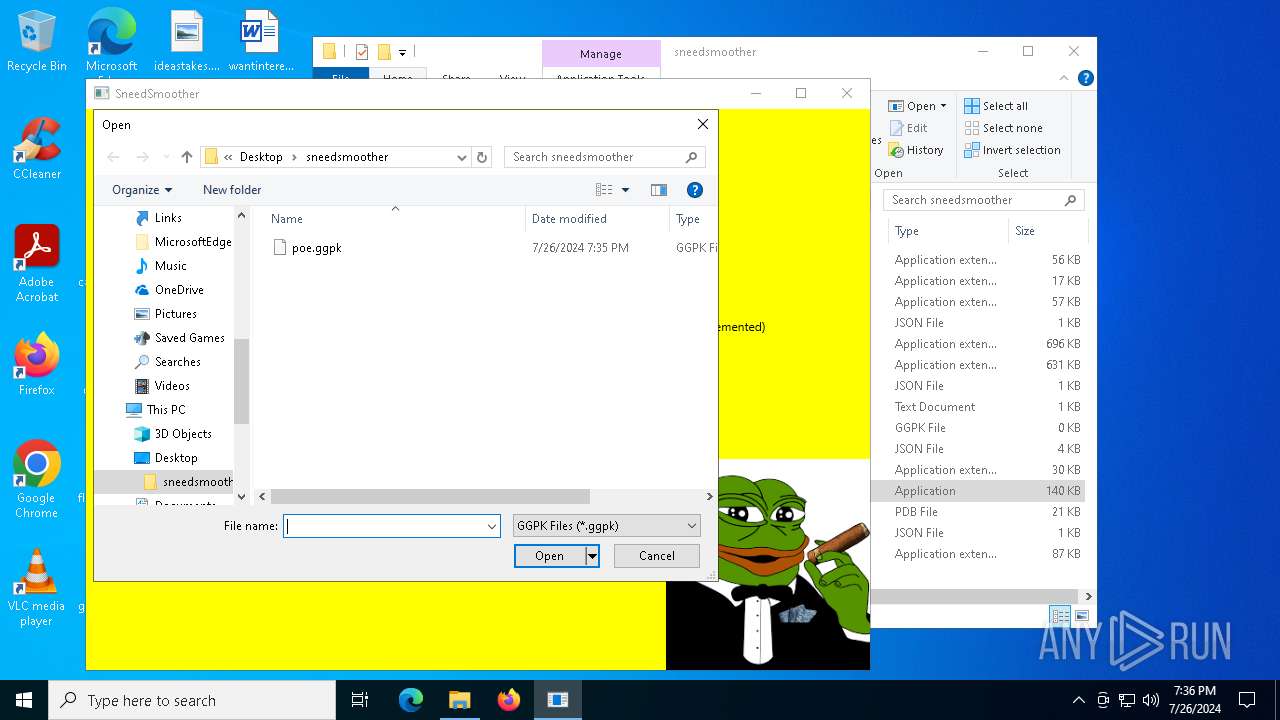Open the Quick Access Toolbar customize arrow
This screenshot has width=1280, height=720.
coord(402,52)
